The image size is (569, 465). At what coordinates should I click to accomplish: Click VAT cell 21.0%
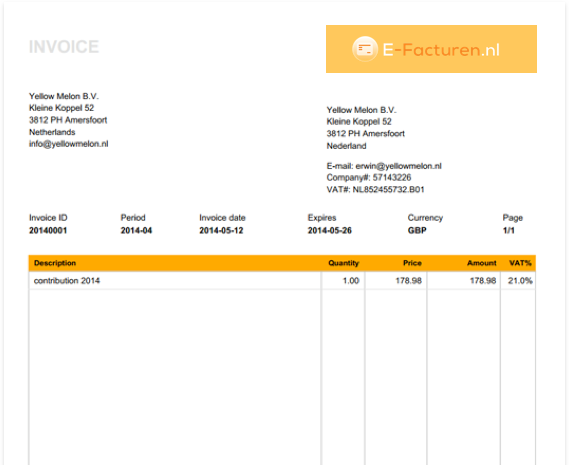tap(518, 281)
